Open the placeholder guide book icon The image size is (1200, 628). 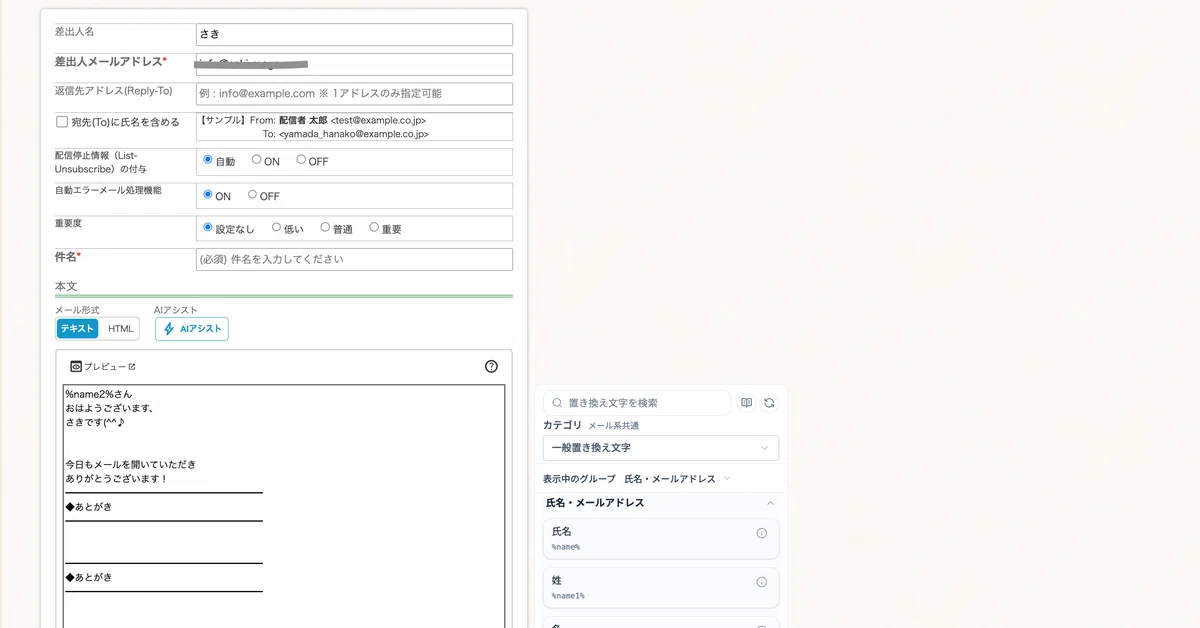tap(747, 403)
